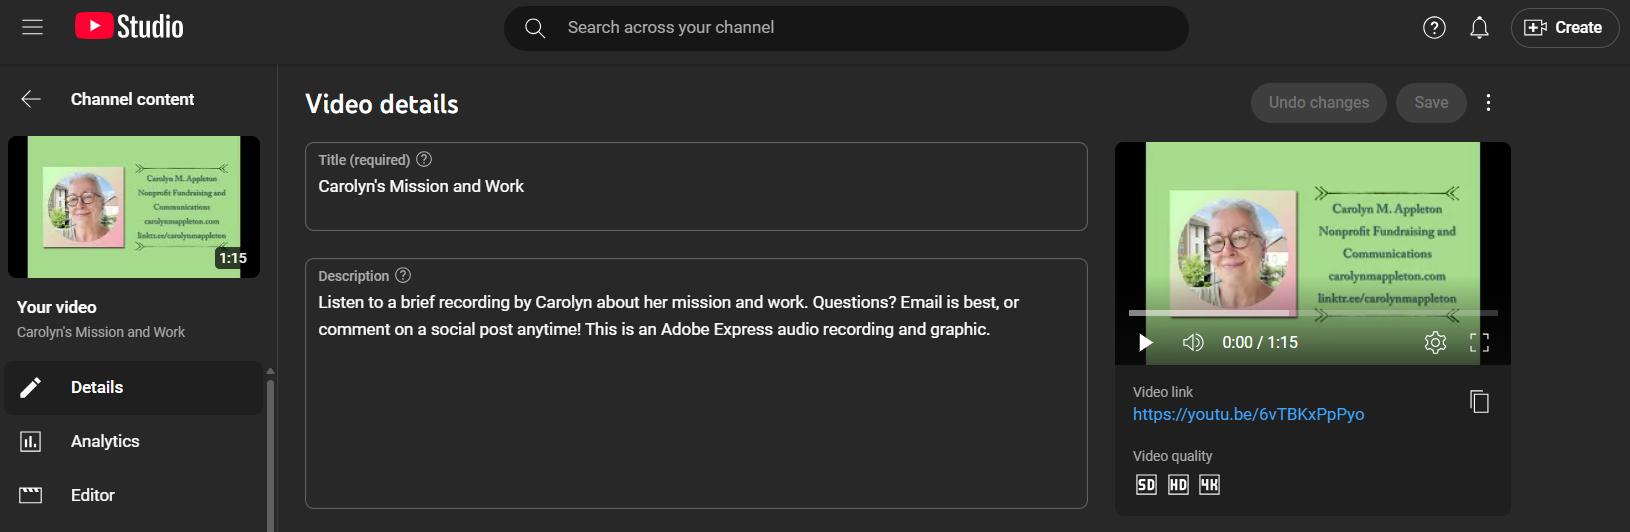The height and width of the screenshot is (532, 1630).
Task: Open the Help question mark icon
Action: pos(1434,28)
